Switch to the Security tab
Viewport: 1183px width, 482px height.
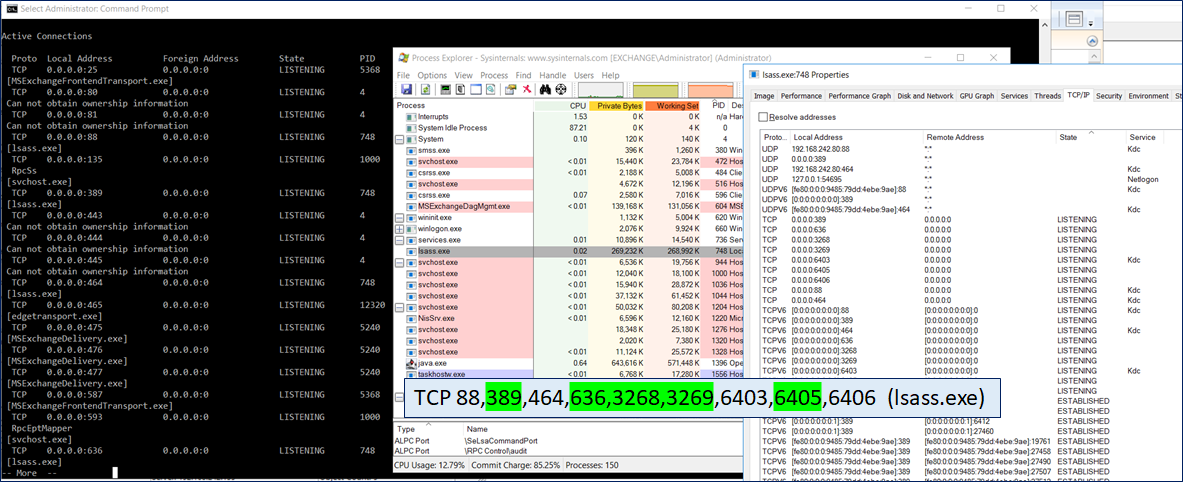point(1108,96)
